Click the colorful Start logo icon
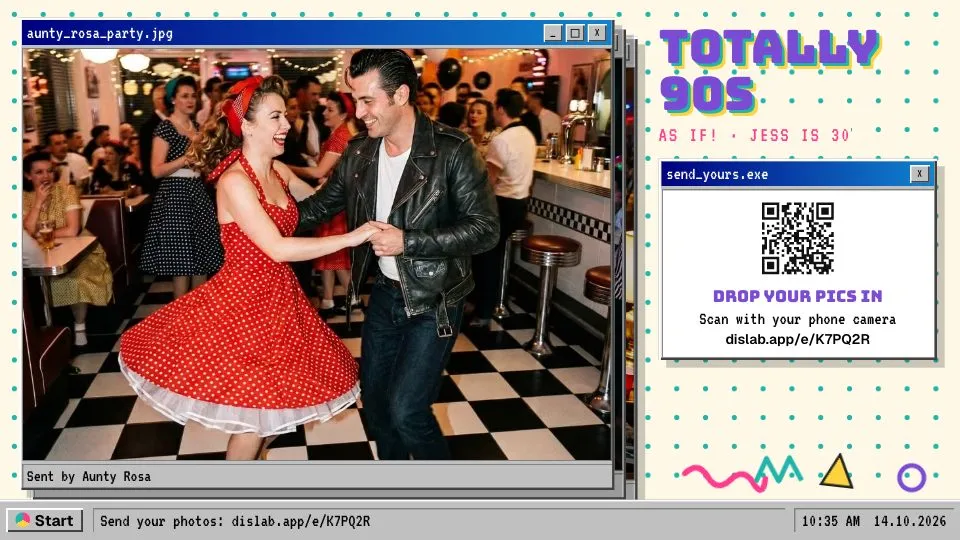 pos(23,520)
